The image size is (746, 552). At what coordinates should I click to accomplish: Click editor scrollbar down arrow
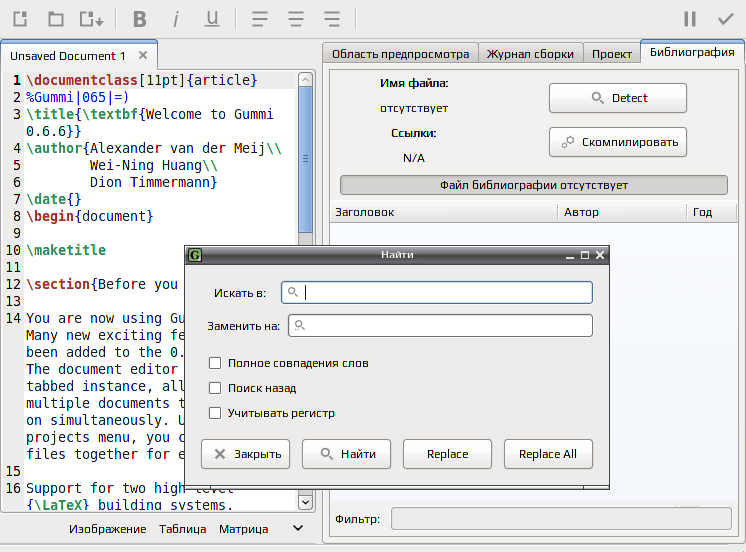tap(305, 502)
